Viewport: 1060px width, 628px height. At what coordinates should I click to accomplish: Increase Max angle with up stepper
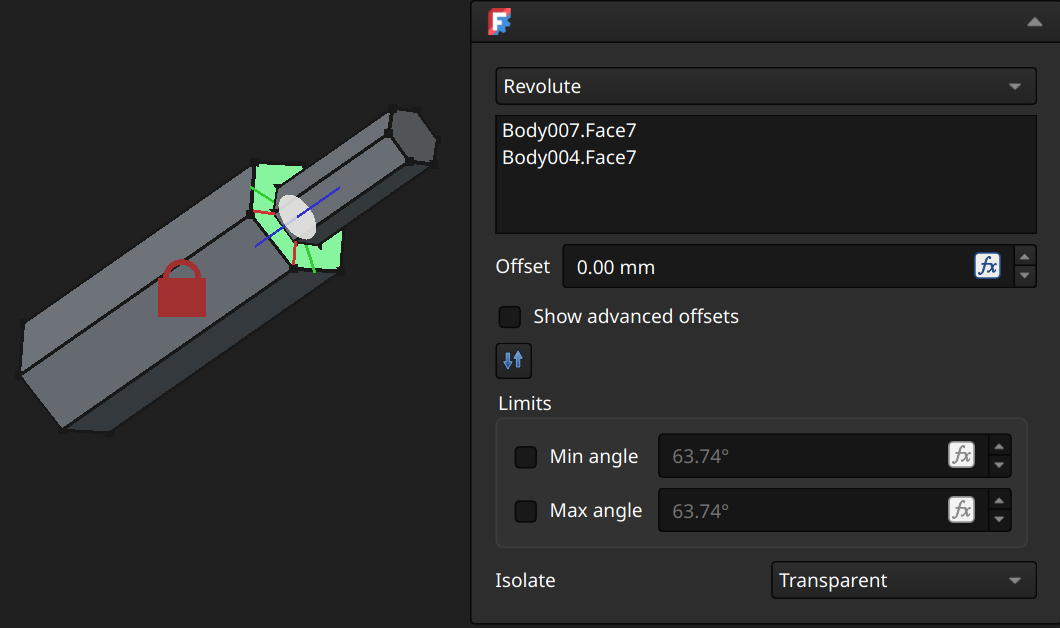[x=999, y=501]
